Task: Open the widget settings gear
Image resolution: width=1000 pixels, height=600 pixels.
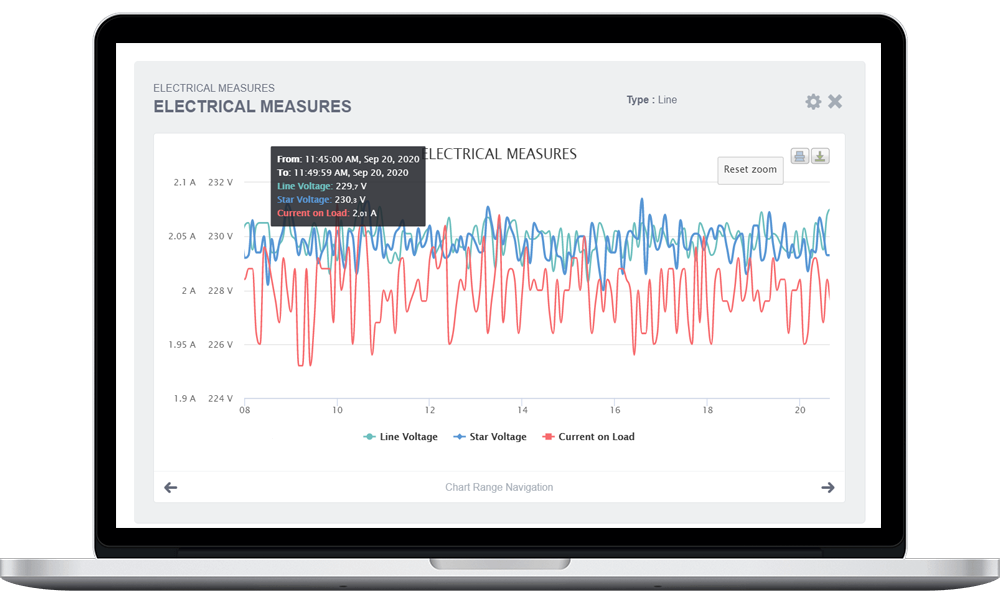Action: click(x=813, y=102)
